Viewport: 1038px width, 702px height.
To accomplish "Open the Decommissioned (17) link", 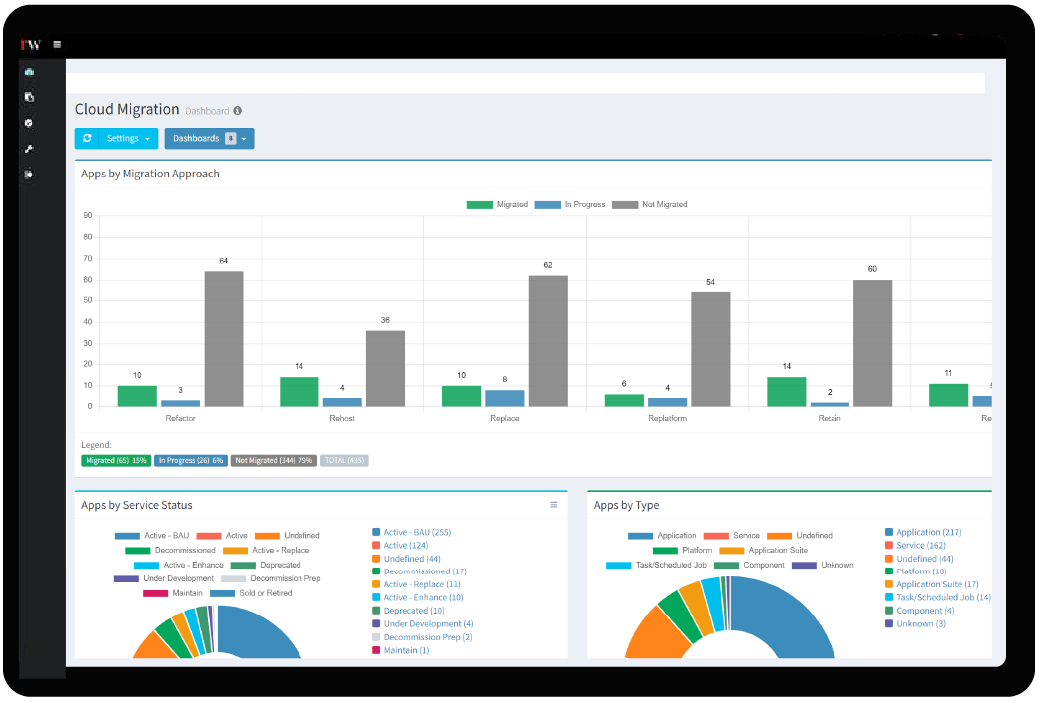I will tap(425, 571).
